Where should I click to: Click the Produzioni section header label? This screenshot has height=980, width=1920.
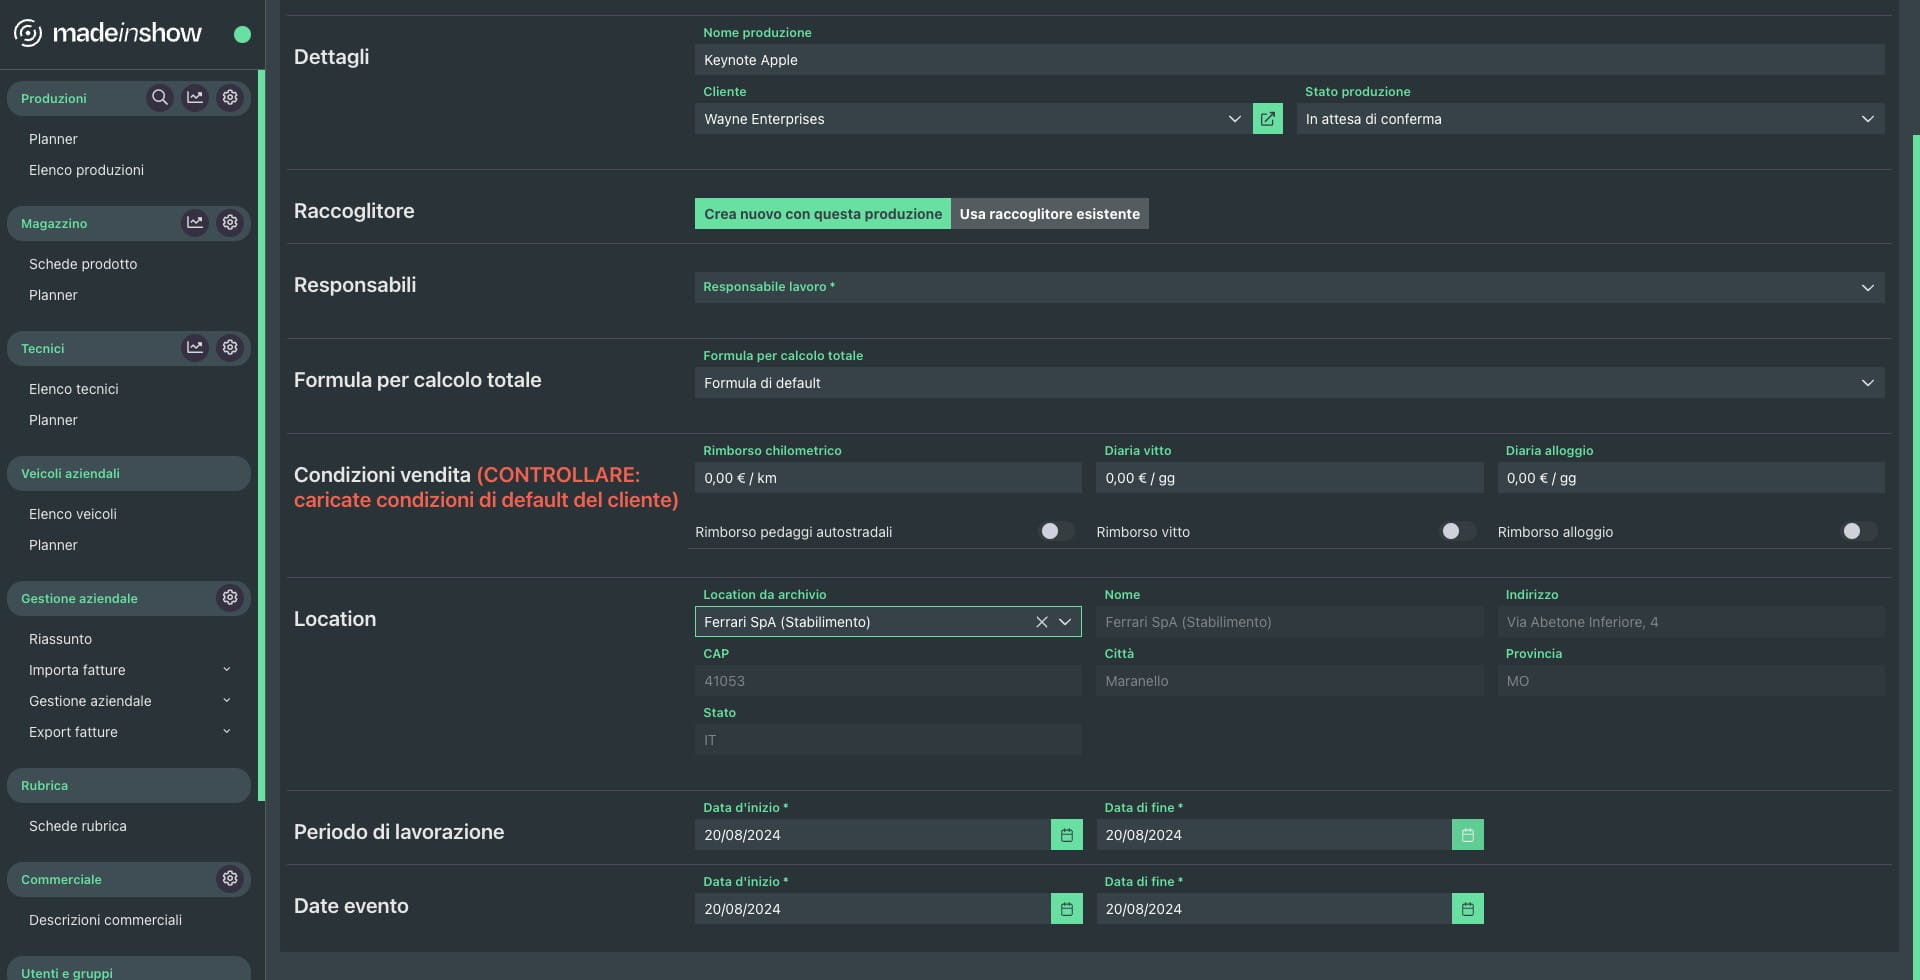click(x=54, y=98)
